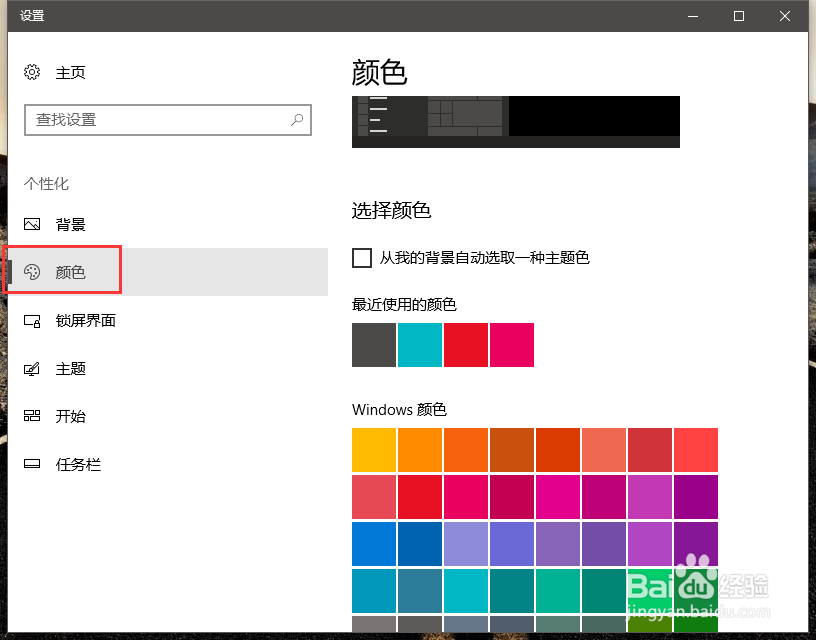The height and width of the screenshot is (640, 816).
Task: Choose lavender swatch in third row
Action: click(466, 544)
